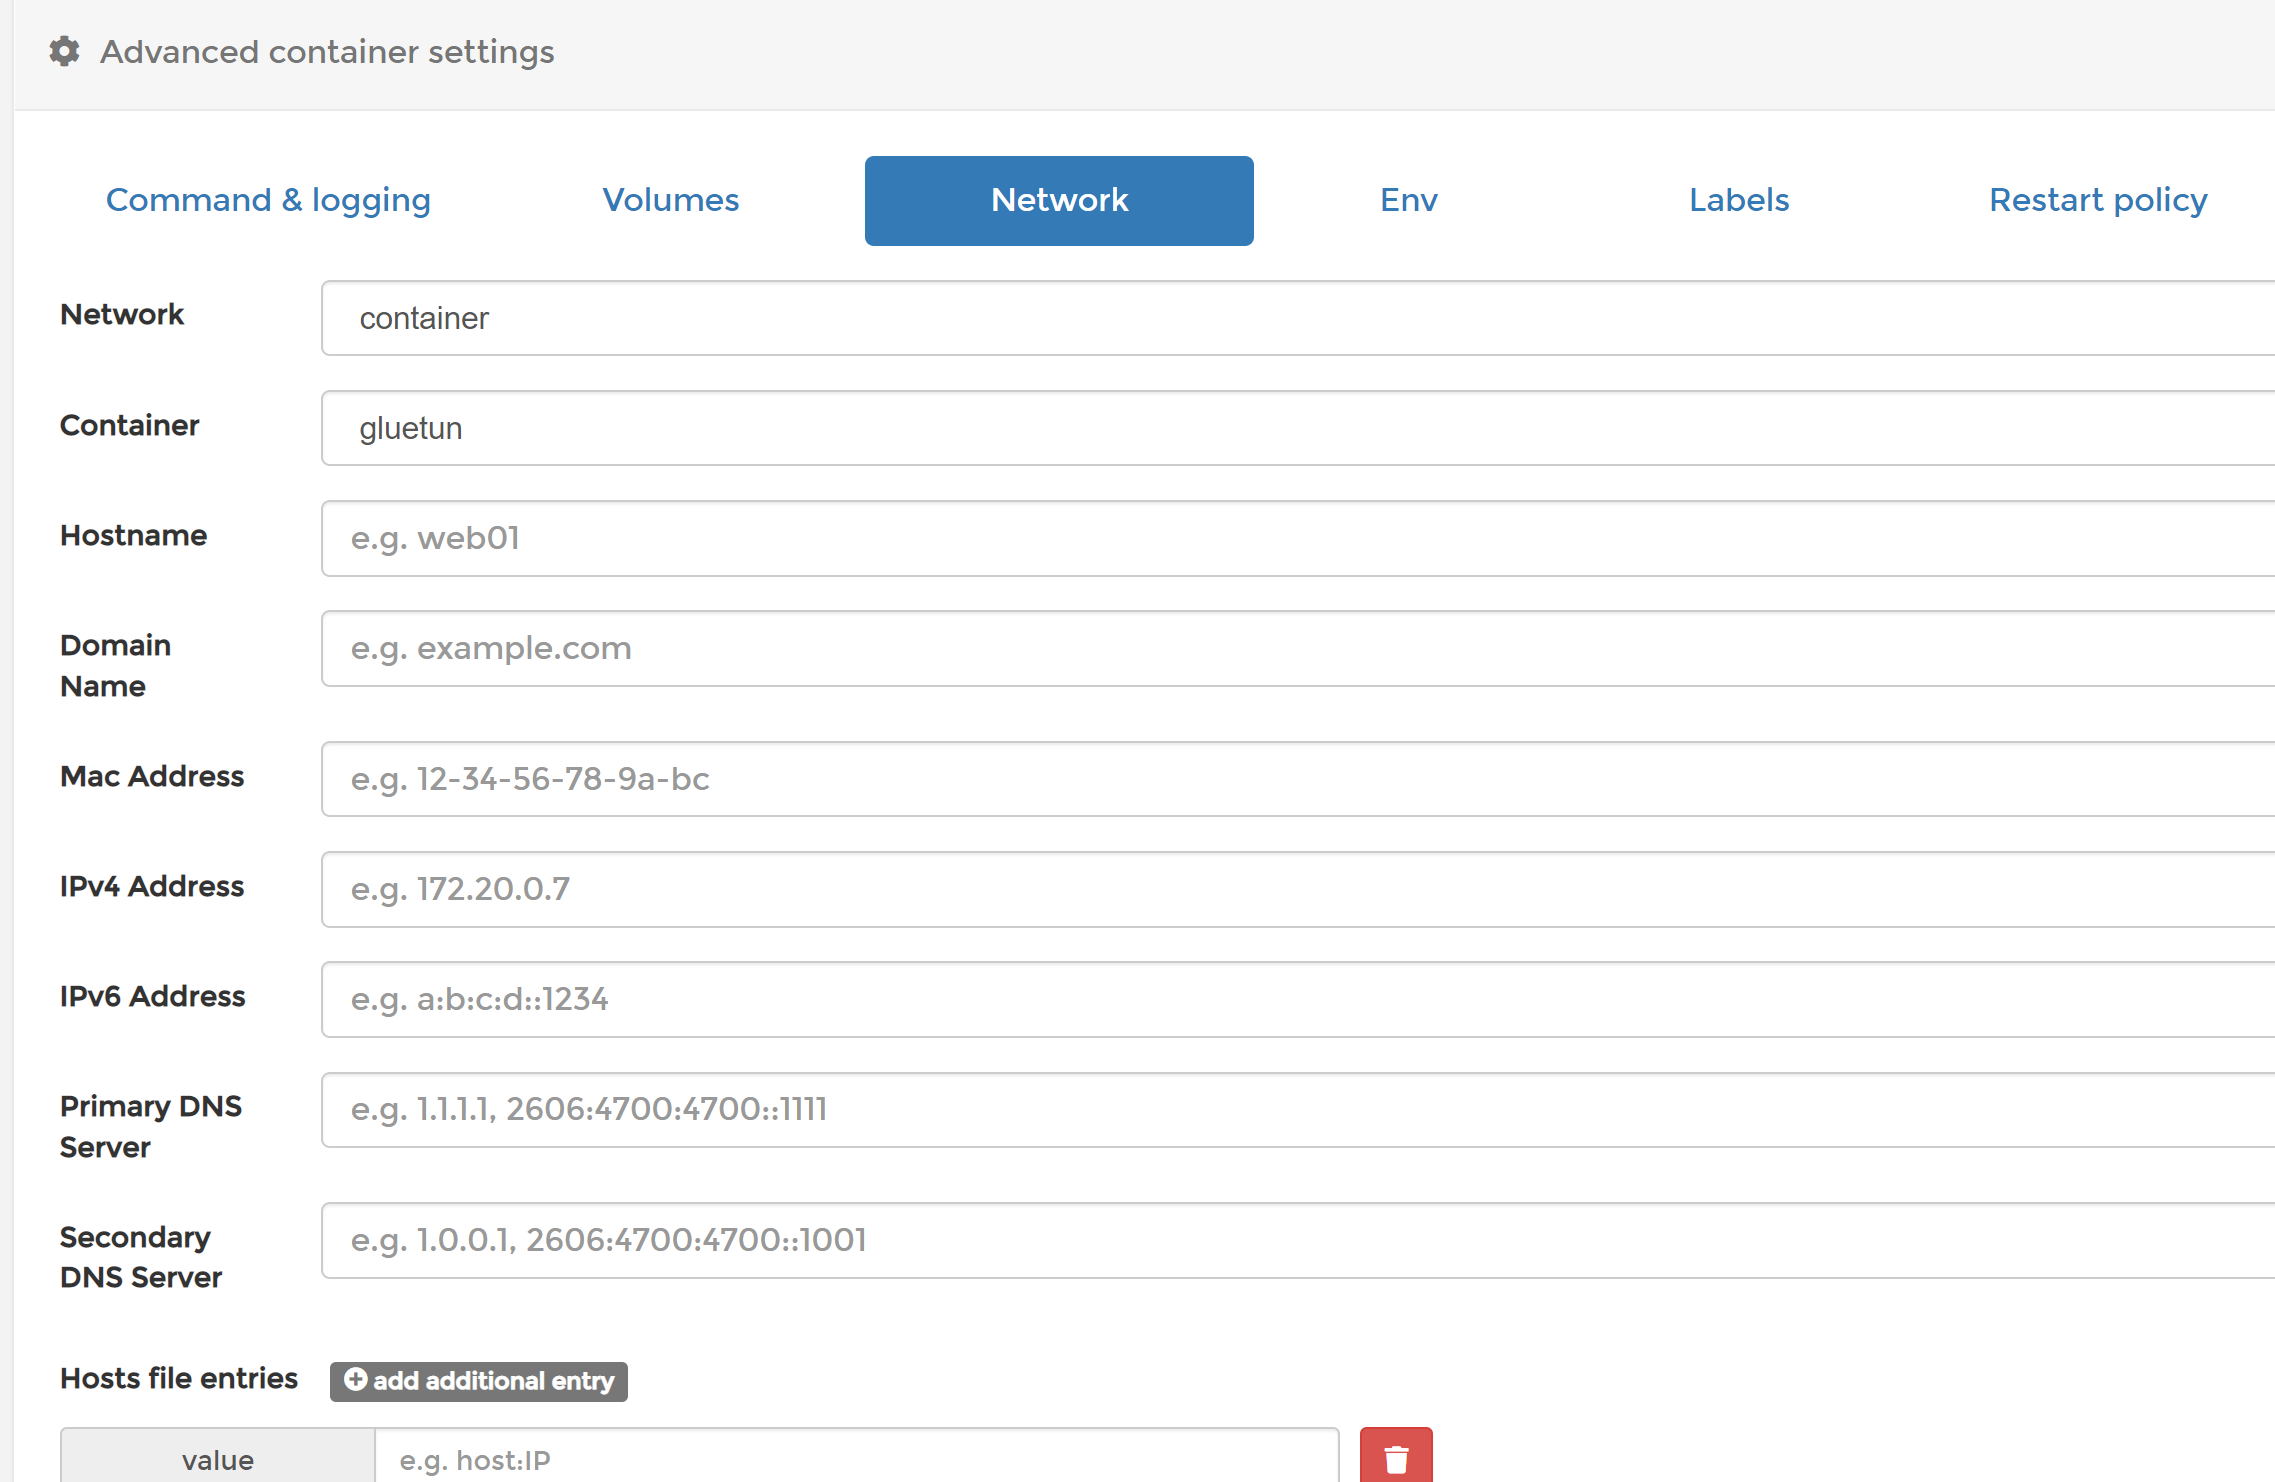The height and width of the screenshot is (1482, 2275).
Task: Open the Network type dropdown showing container
Action: pyautogui.click(x=1200, y=318)
